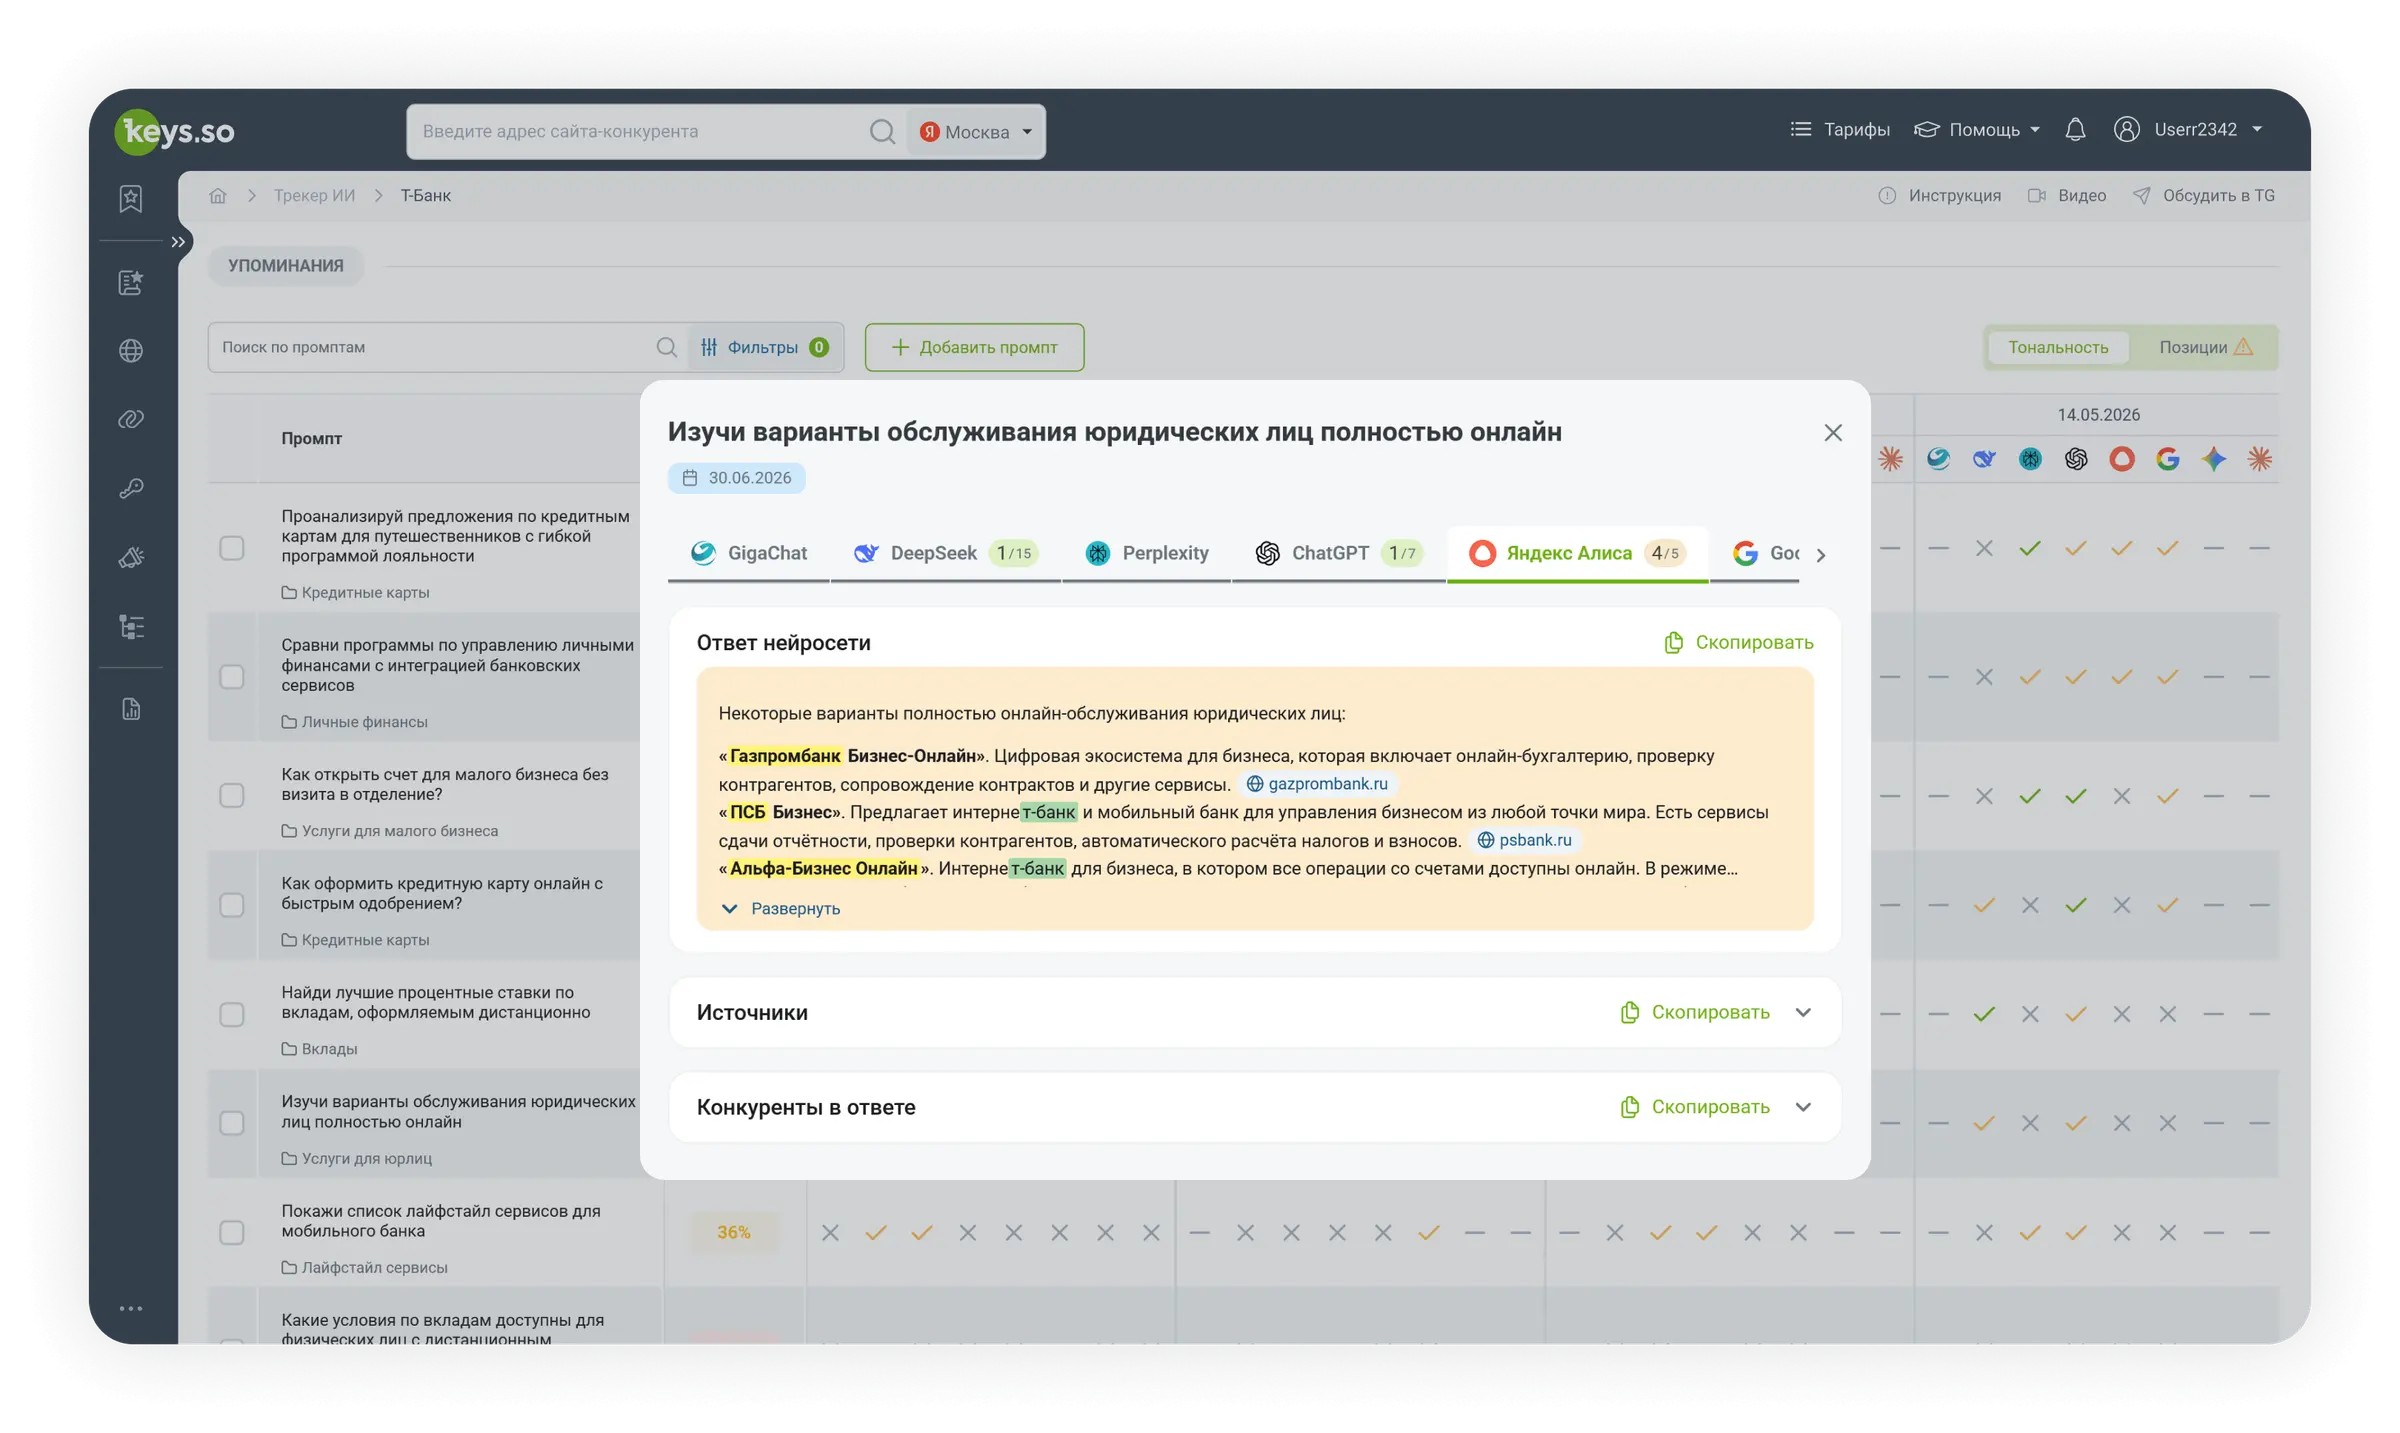Screen dimensions: 2400x1433
Task: Open the bookmark star sidebar icon
Action: [131, 198]
